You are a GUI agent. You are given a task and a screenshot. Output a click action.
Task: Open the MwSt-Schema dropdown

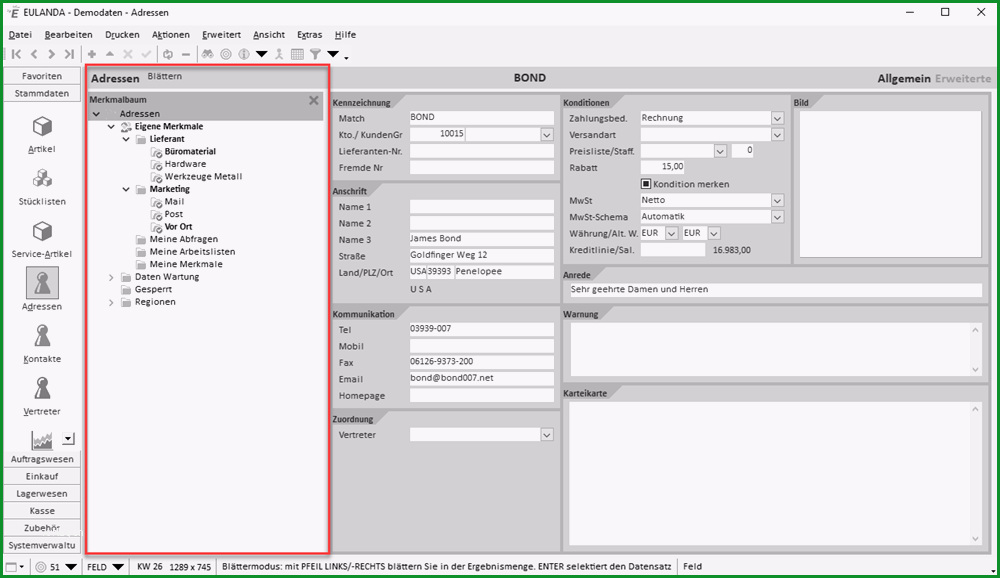pyautogui.click(x=777, y=217)
